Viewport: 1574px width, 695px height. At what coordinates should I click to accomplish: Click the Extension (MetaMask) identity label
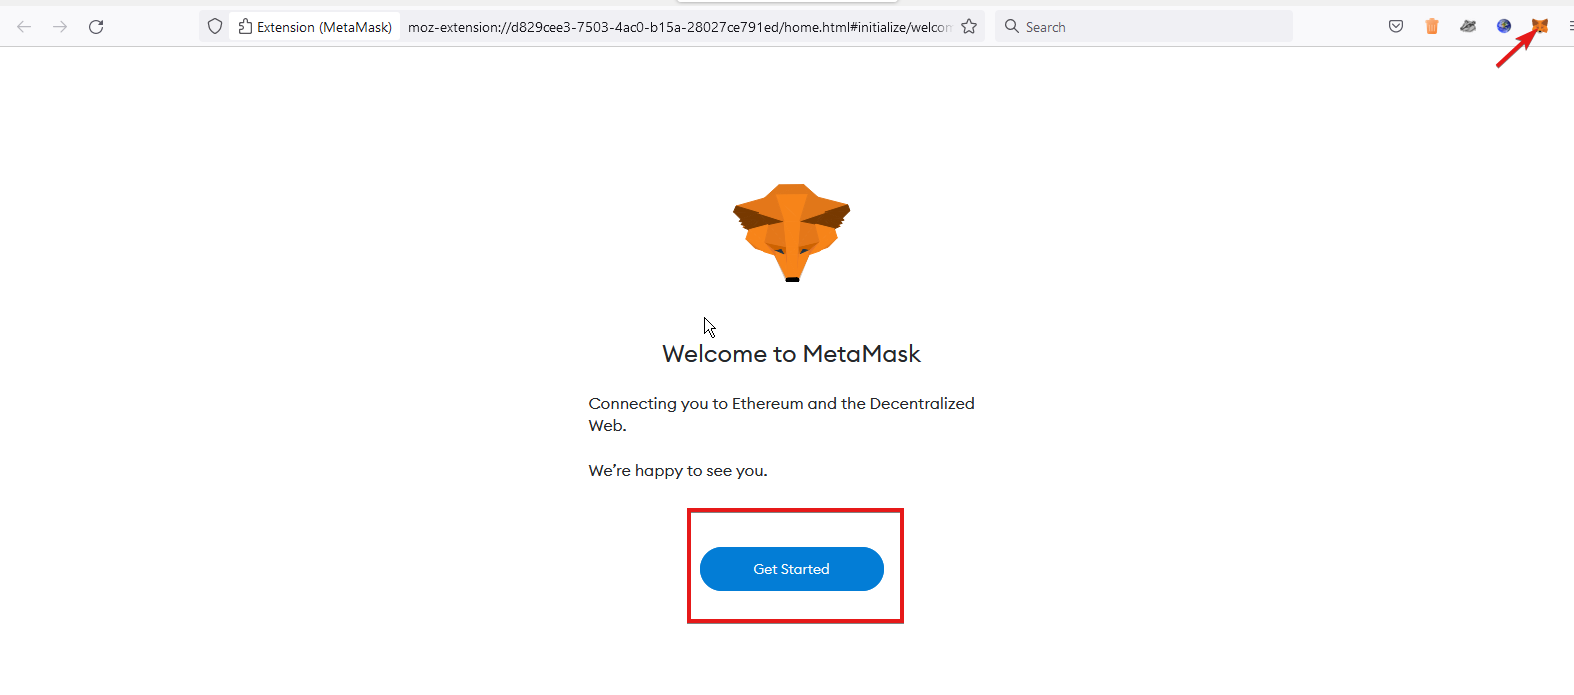tap(315, 27)
